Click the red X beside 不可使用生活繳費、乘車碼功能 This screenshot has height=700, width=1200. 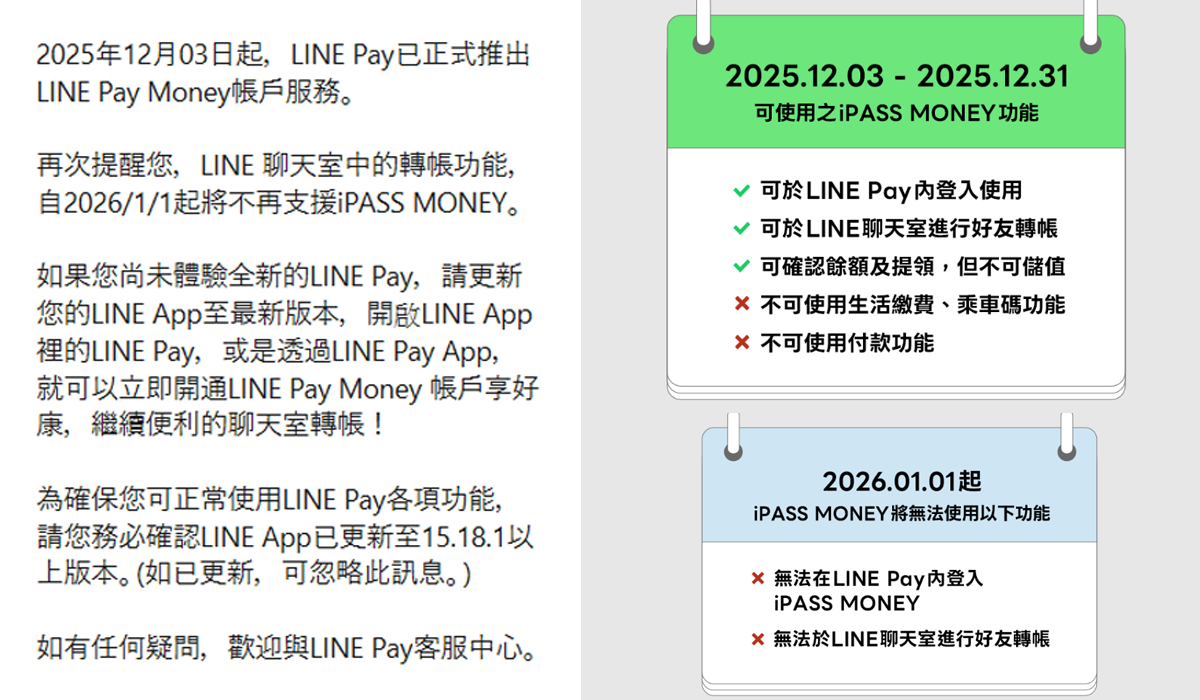[x=741, y=304]
